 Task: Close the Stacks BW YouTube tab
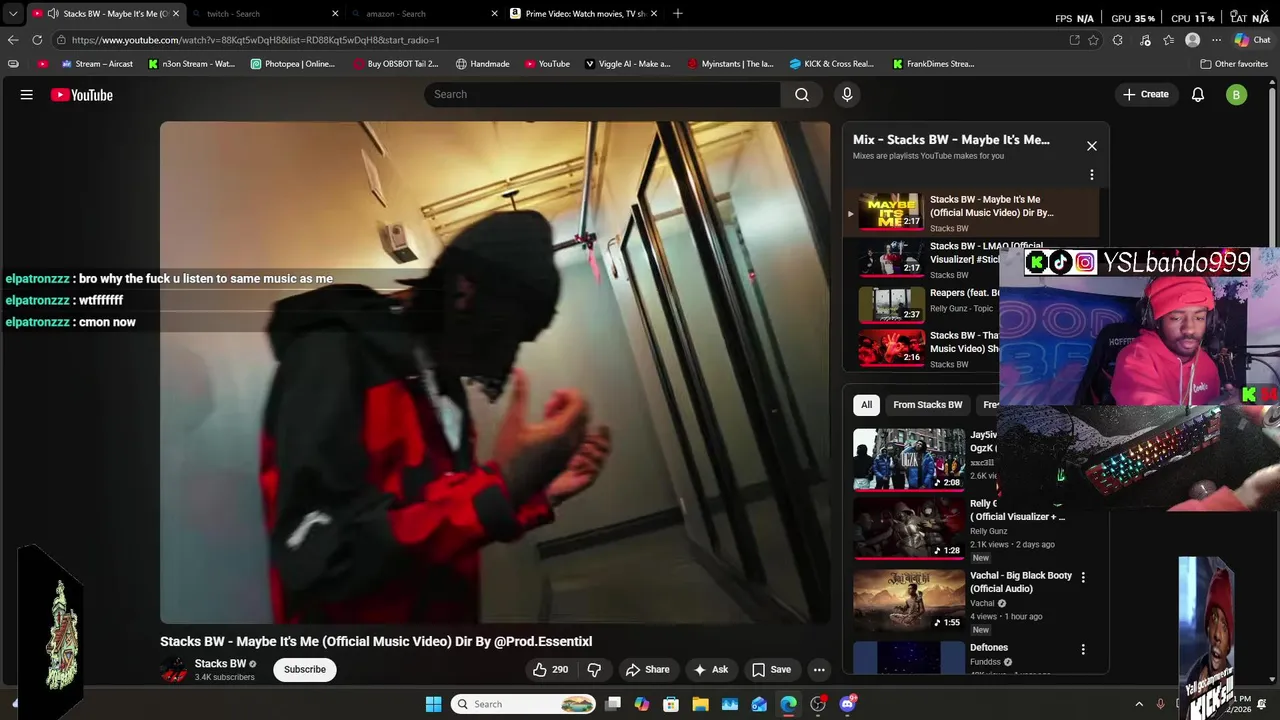point(176,14)
